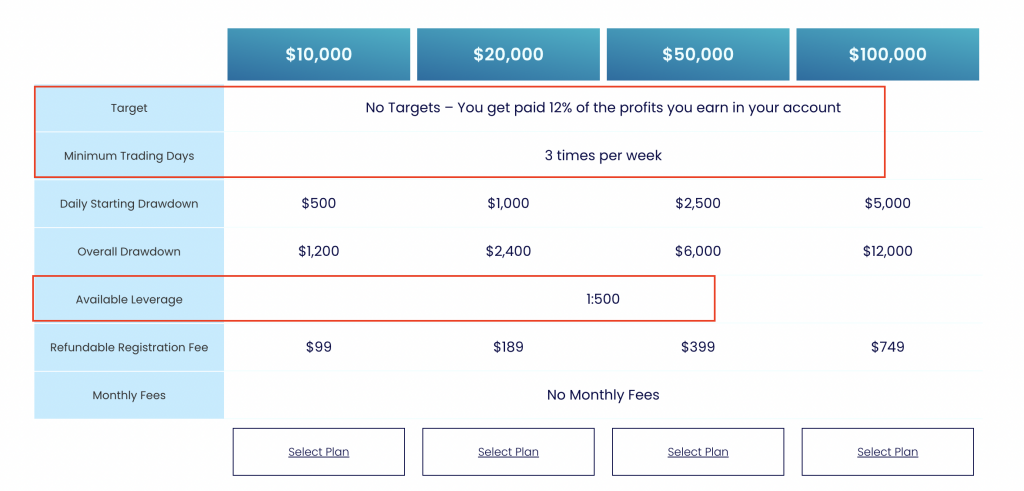The width and height of the screenshot is (1024, 491).
Task: Click the $100,000 column header
Action: pos(888,54)
